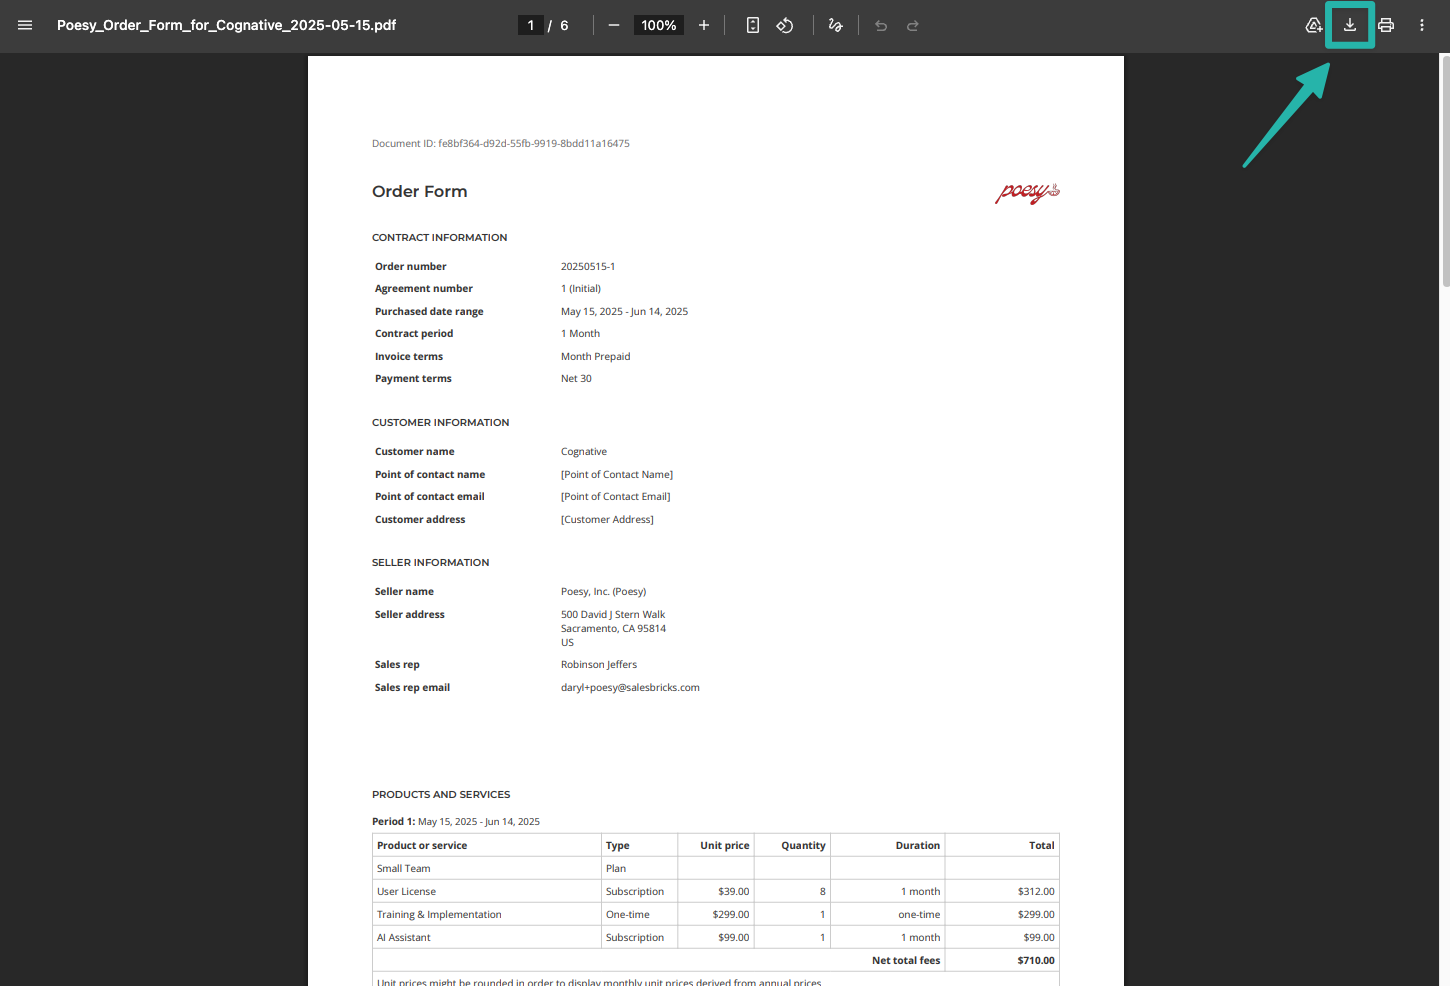Click the Sales rep email field label
The image size is (1450, 986).
click(x=412, y=688)
